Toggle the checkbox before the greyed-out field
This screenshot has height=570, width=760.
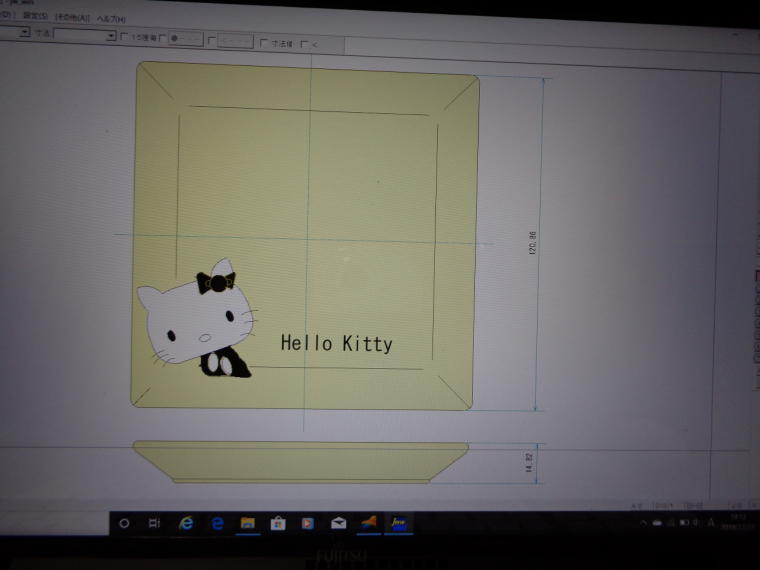tap(211, 40)
